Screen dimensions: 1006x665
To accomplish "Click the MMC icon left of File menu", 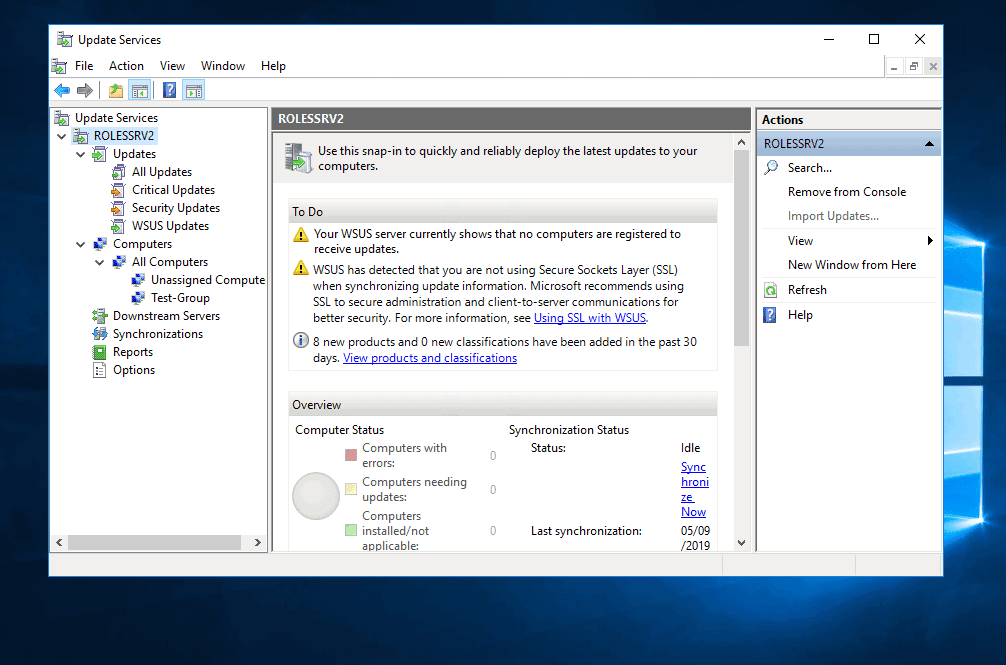I will click(x=60, y=66).
